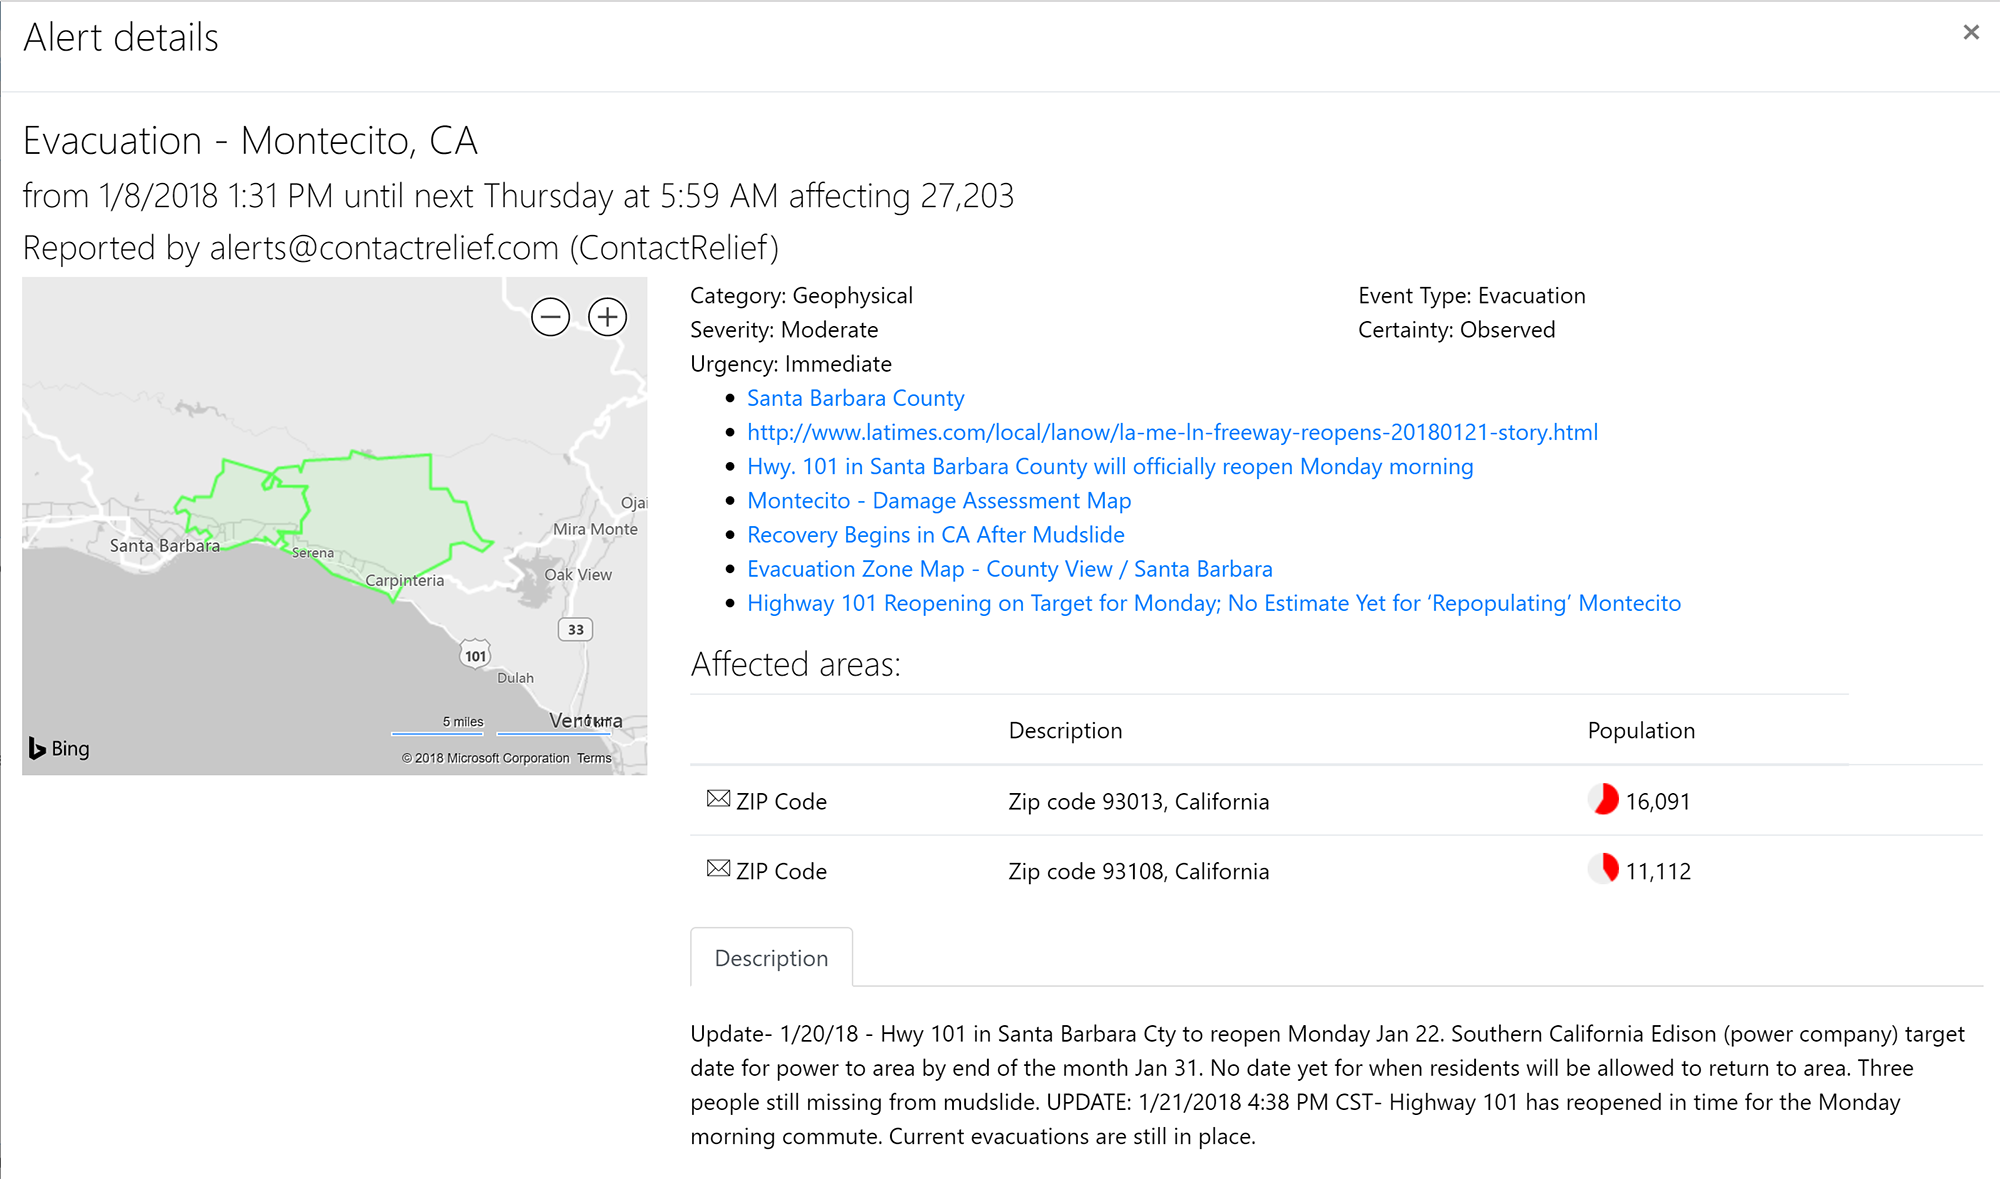The width and height of the screenshot is (2000, 1179).
Task: Open Montecito - Damage Assessment Map link
Action: 939,500
